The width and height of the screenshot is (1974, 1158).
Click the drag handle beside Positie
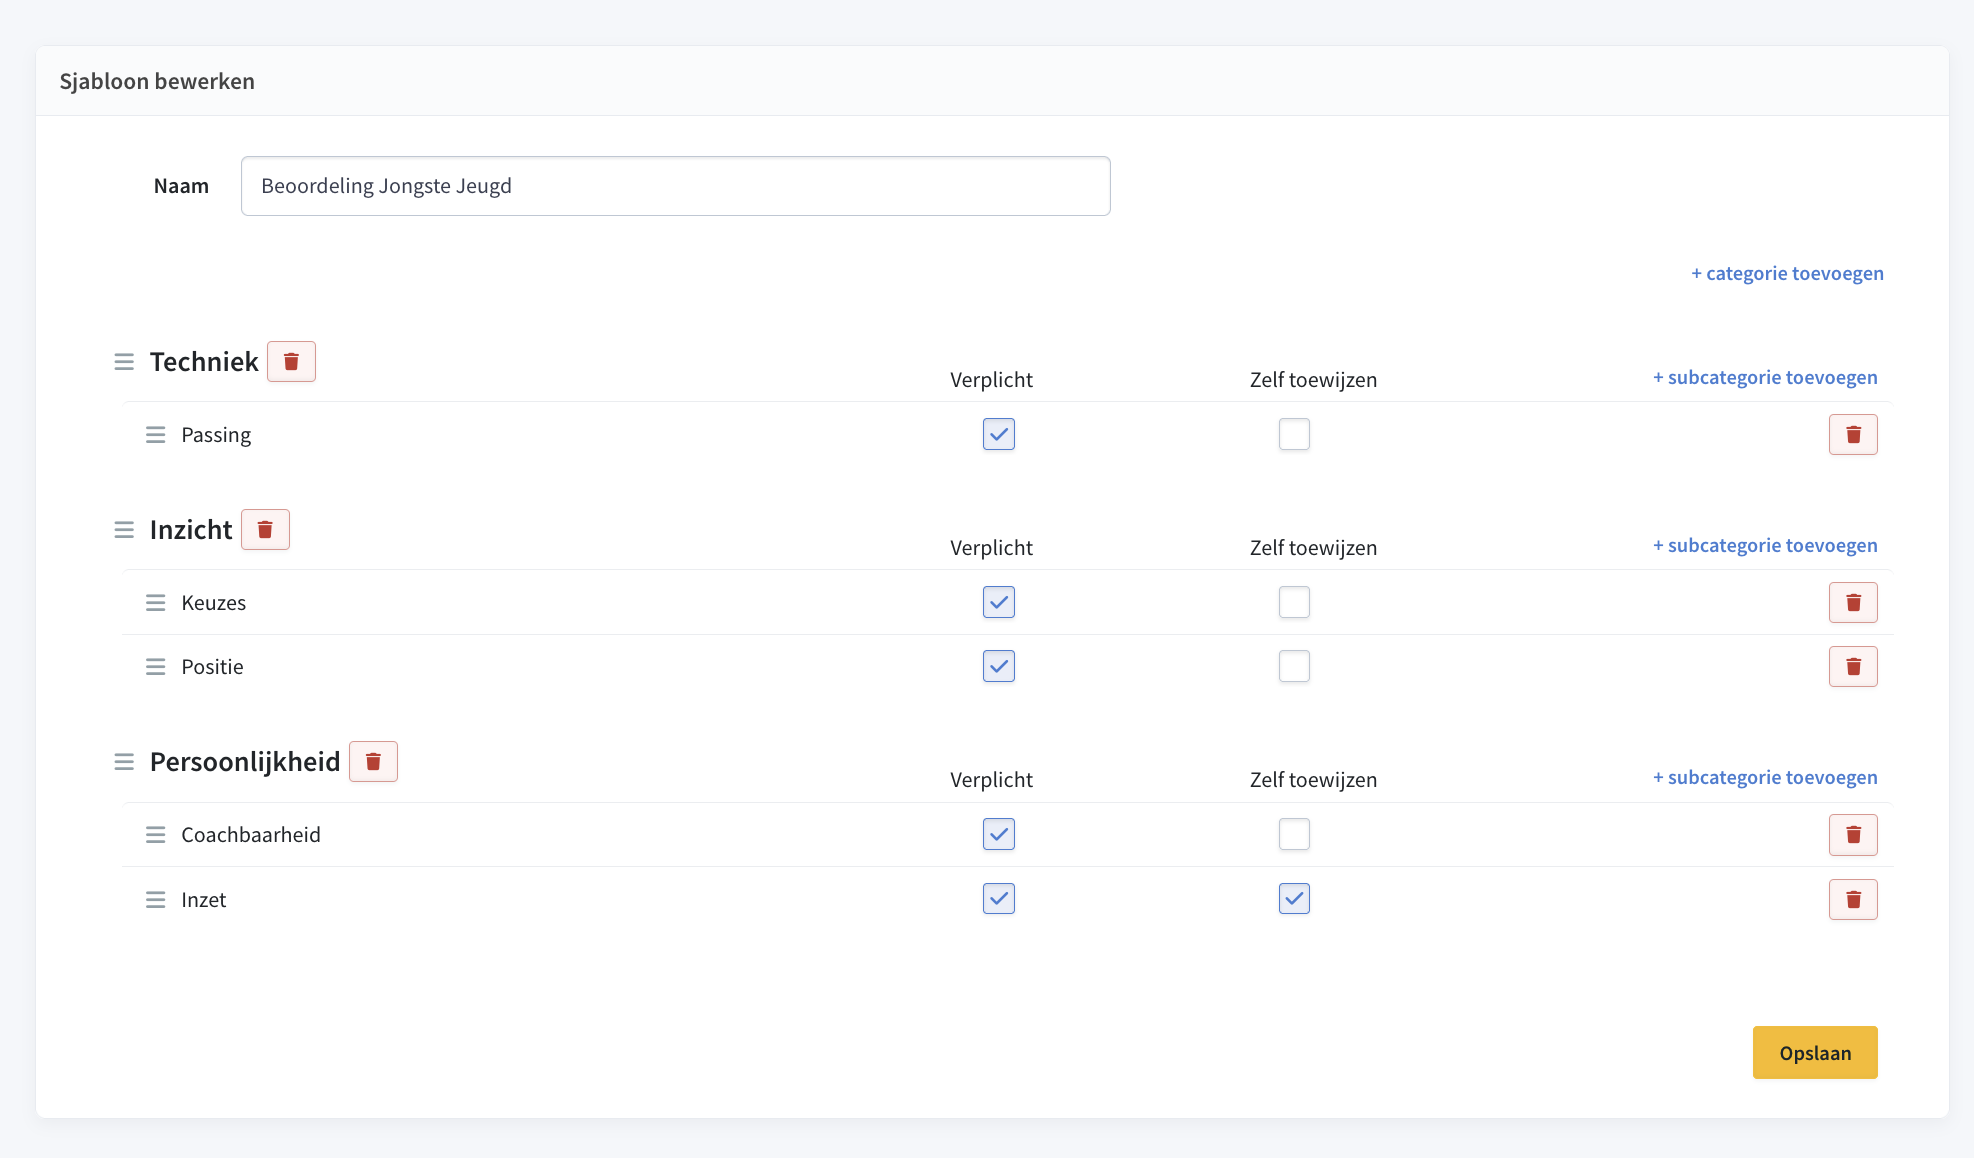(x=155, y=666)
